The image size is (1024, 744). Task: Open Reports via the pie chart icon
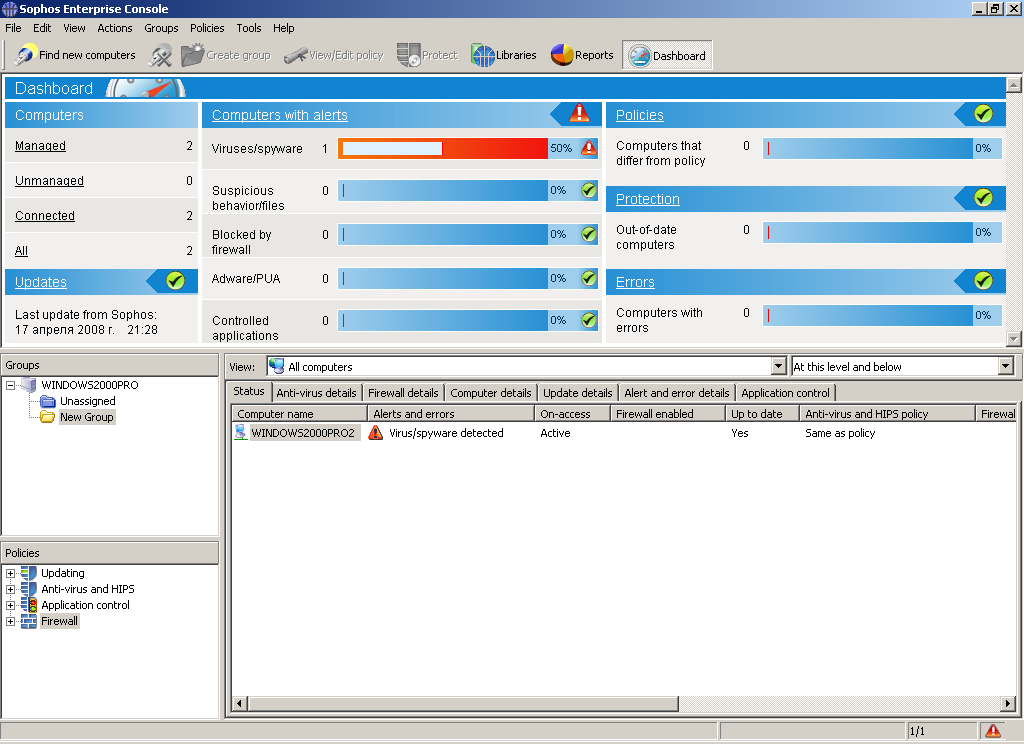tap(562, 56)
